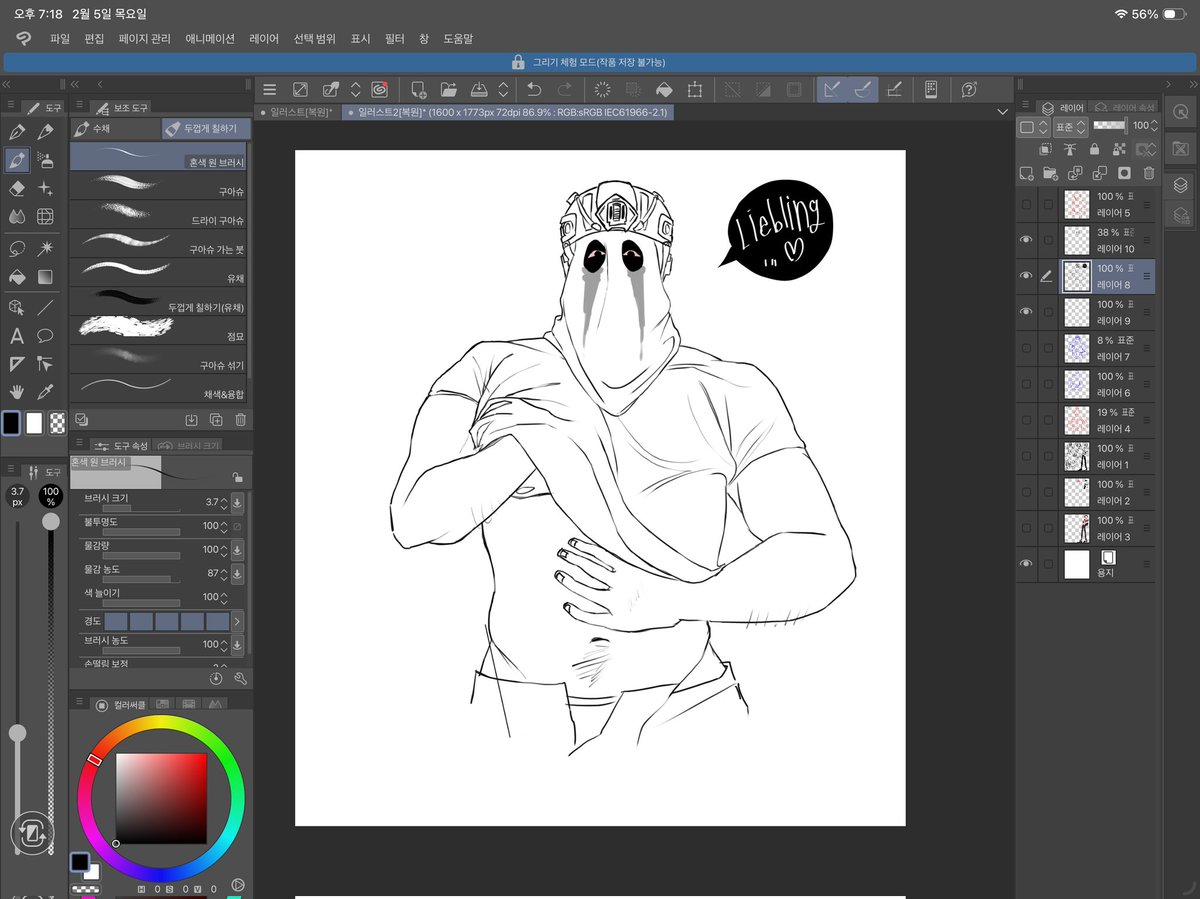Collapse the left tool palette dock arrows
The height and width of the screenshot is (899, 1200).
(x=7, y=84)
